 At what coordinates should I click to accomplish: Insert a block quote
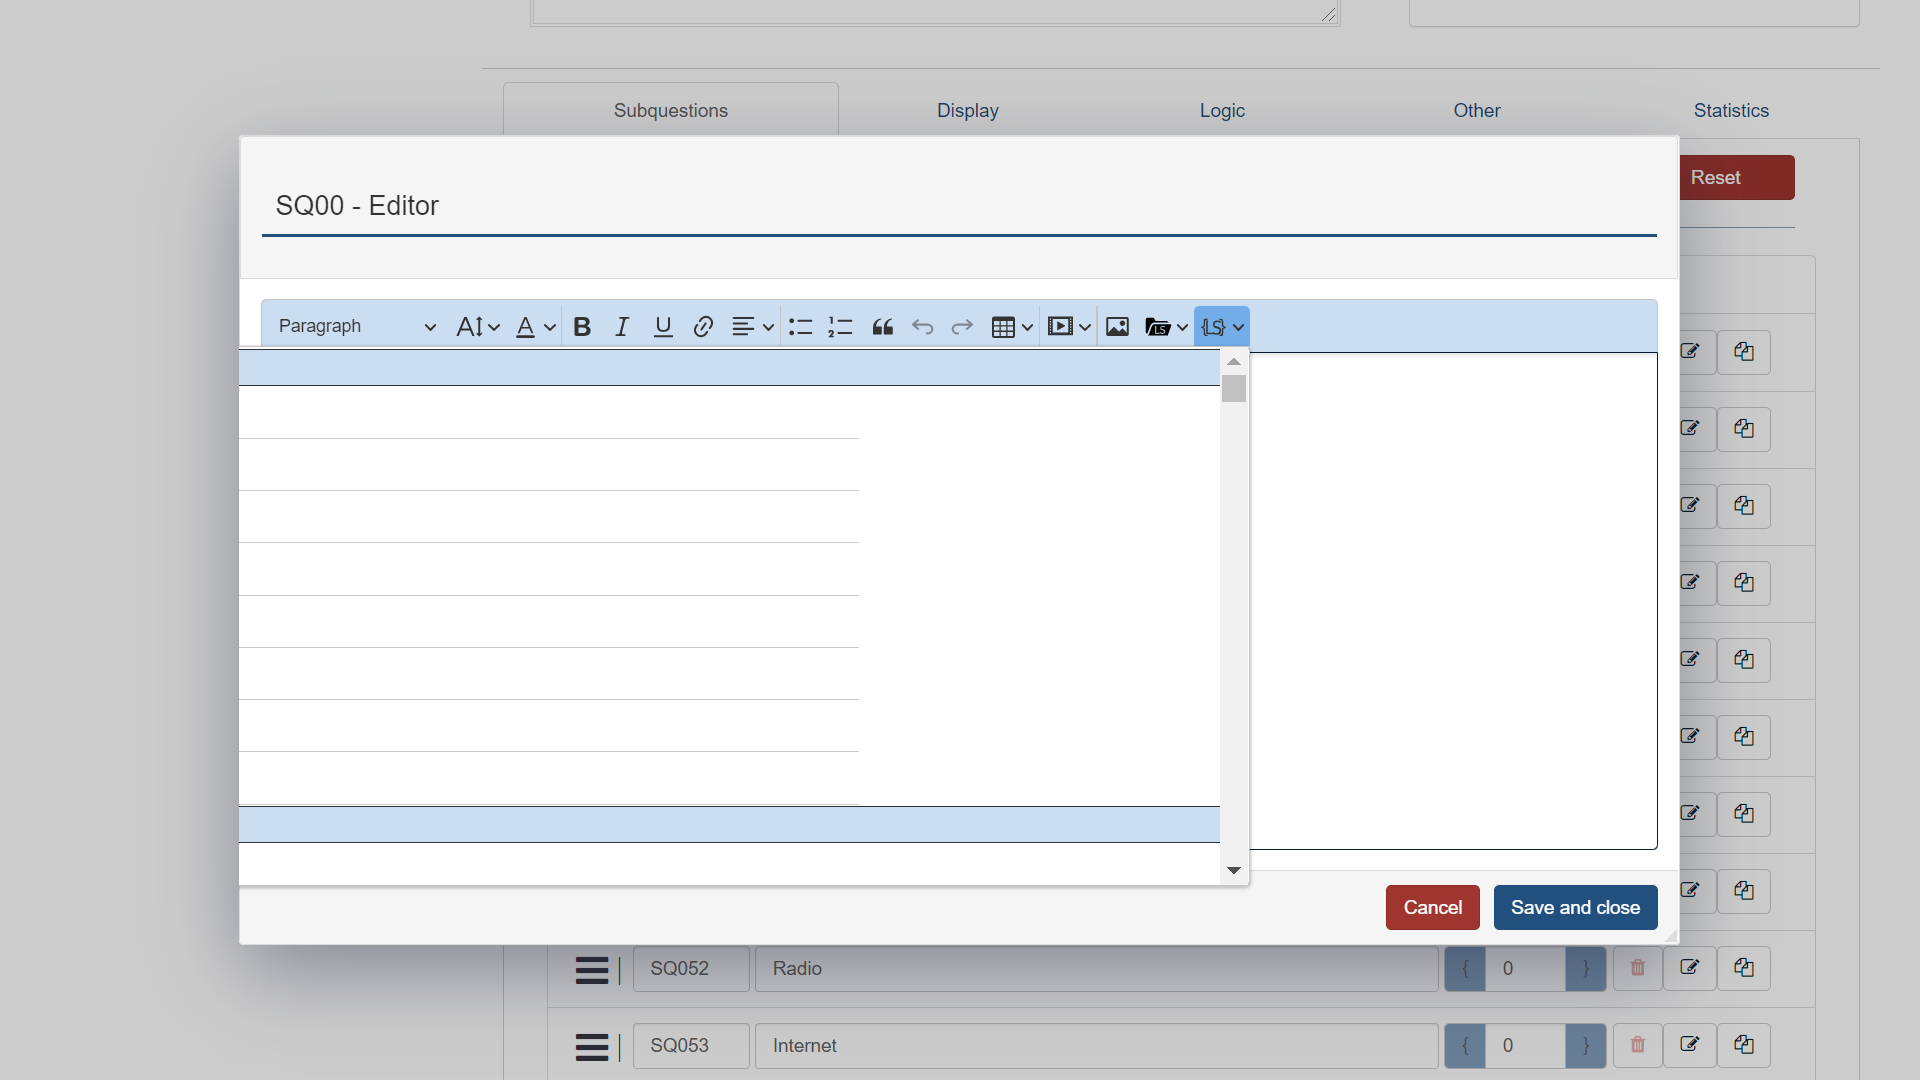[882, 327]
